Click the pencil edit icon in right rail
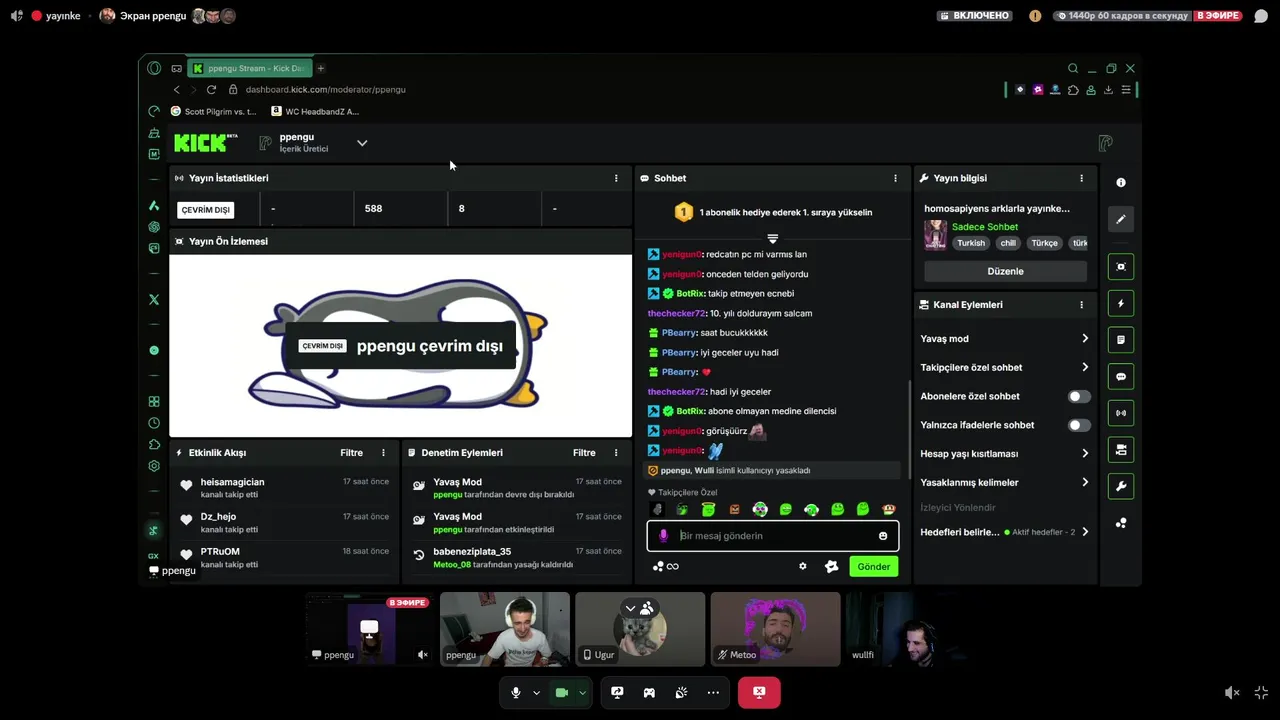Image resolution: width=1280 pixels, height=720 pixels. pyautogui.click(x=1121, y=219)
